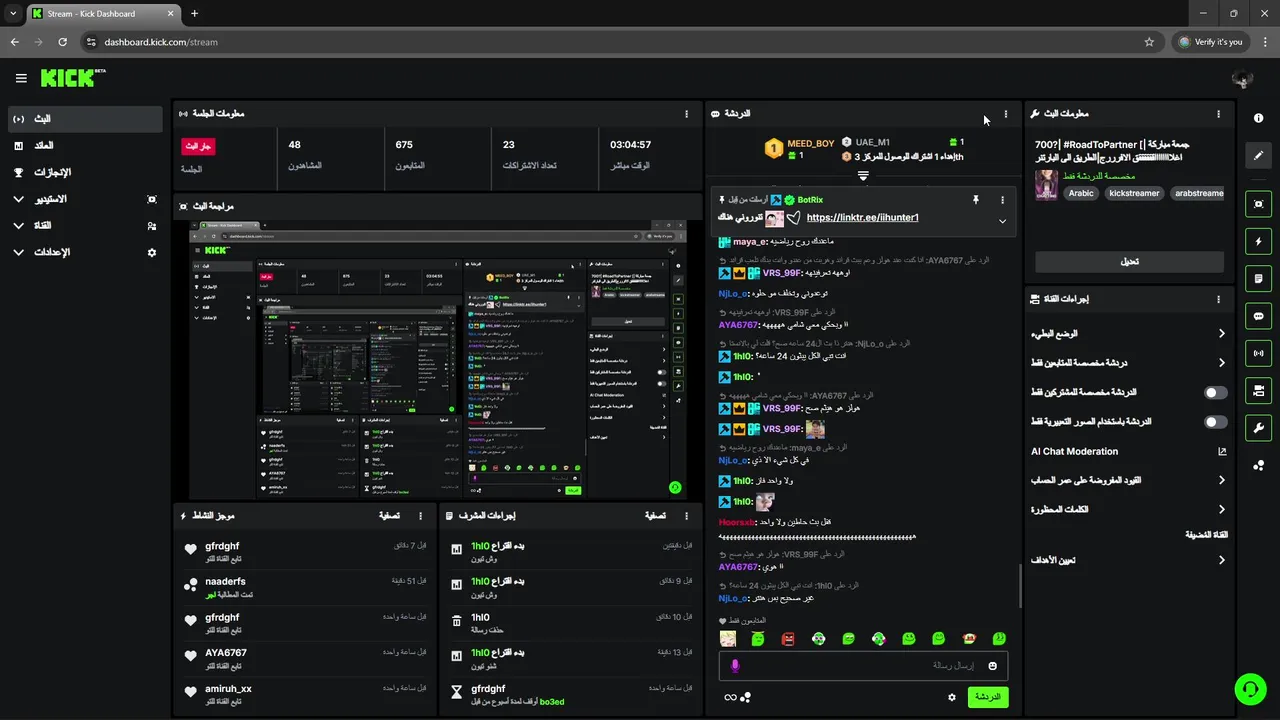The image size is (1280, 720).
Task: Click the three-dots cluster icon in right sidebar
Action: (x=1258, y=465)
